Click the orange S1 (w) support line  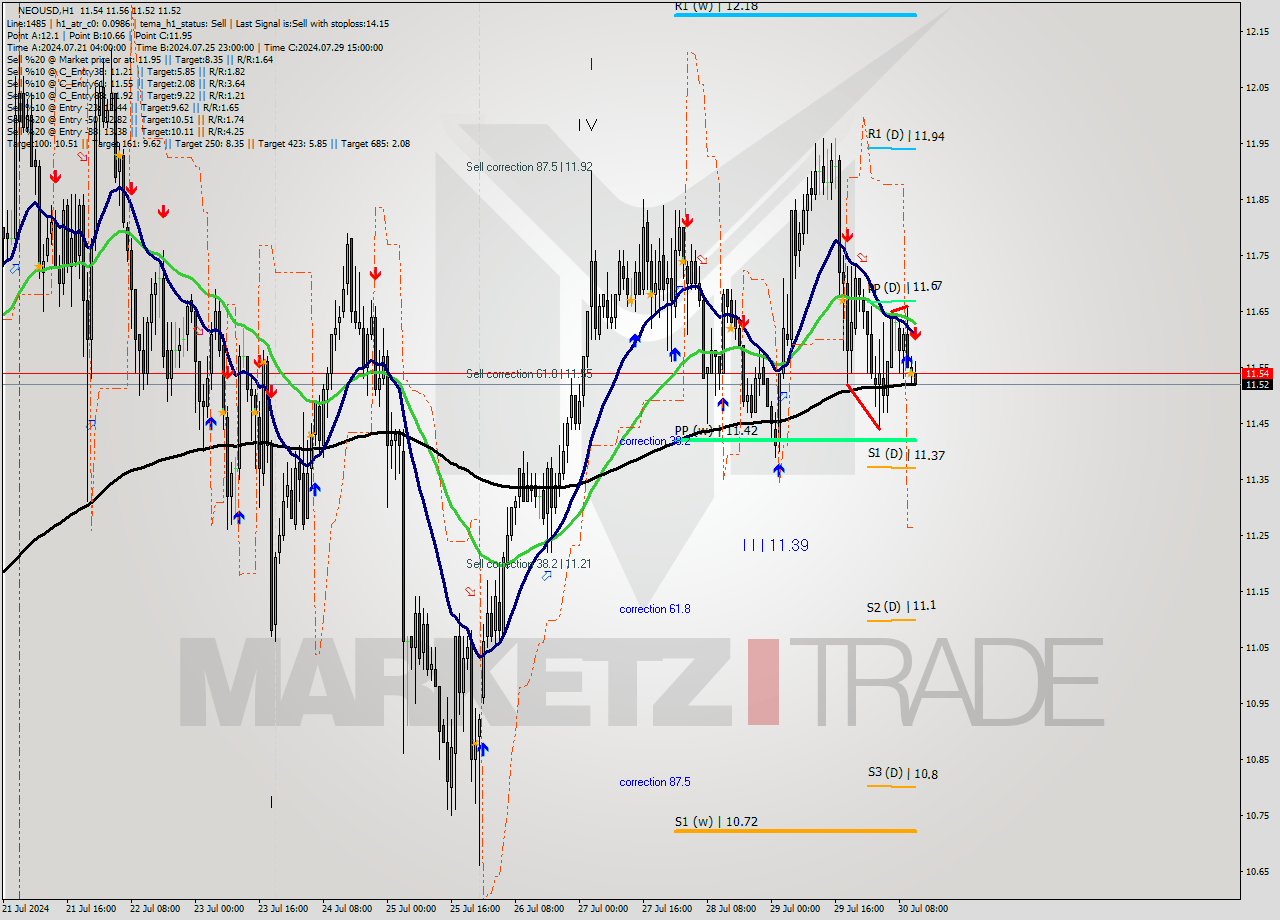[796, 830]
